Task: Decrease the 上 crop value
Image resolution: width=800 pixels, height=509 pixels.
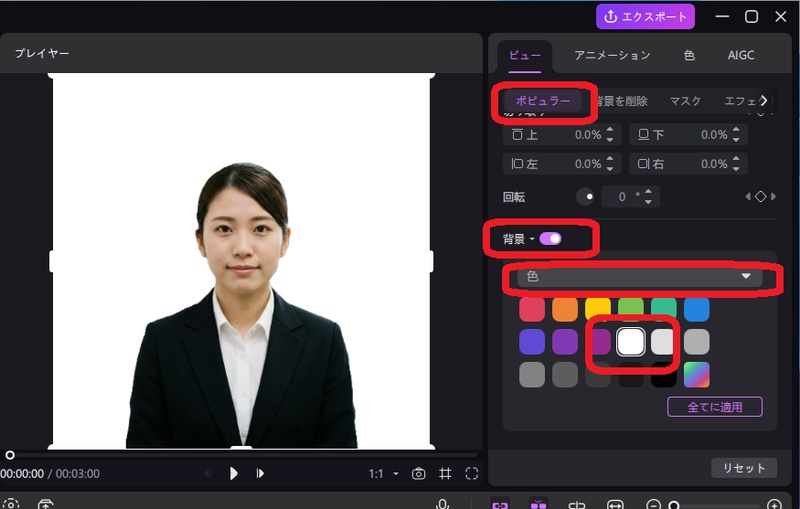Action: [610, 139]
